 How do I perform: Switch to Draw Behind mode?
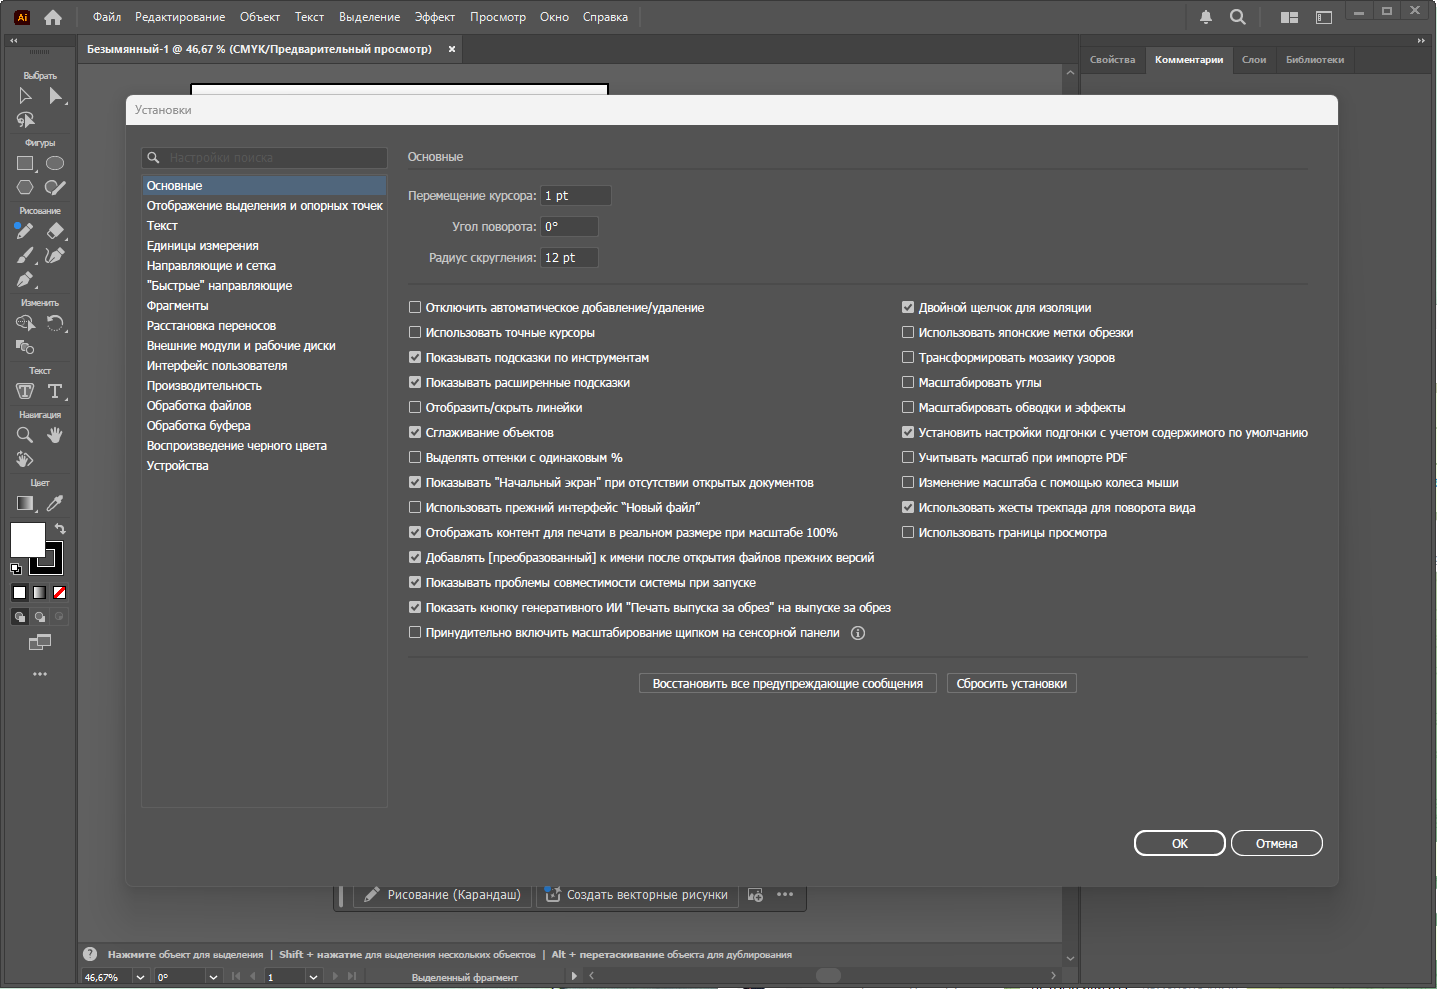coord(40,617)
